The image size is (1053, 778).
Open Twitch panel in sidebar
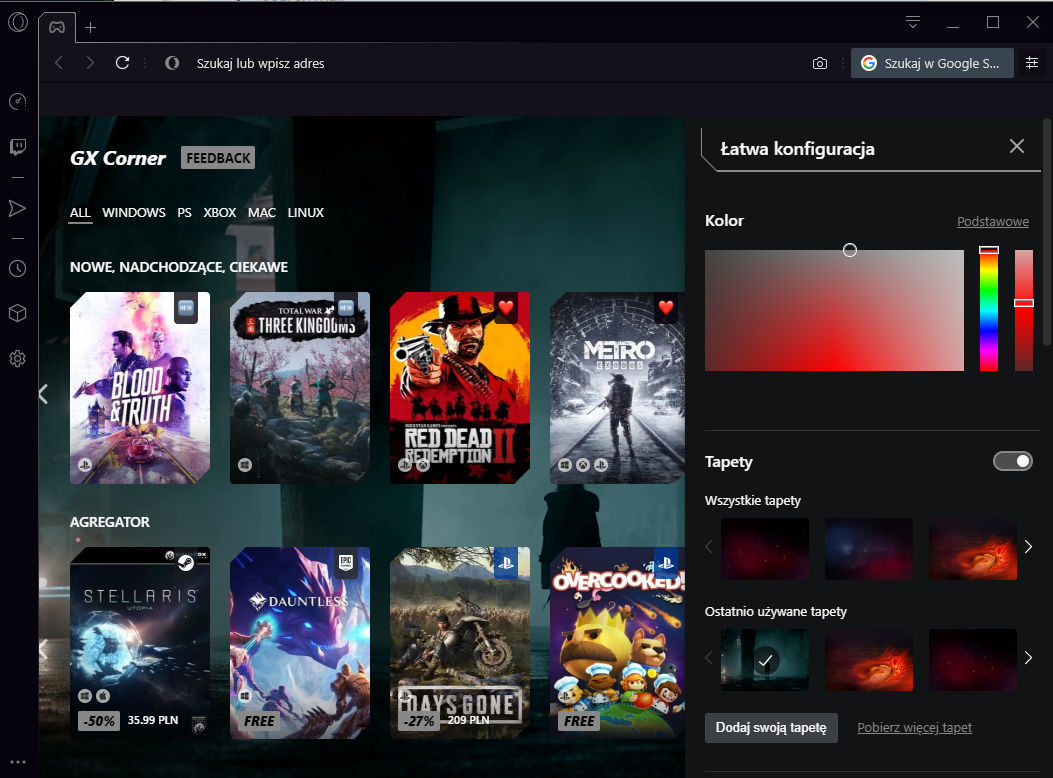[17, 146]
